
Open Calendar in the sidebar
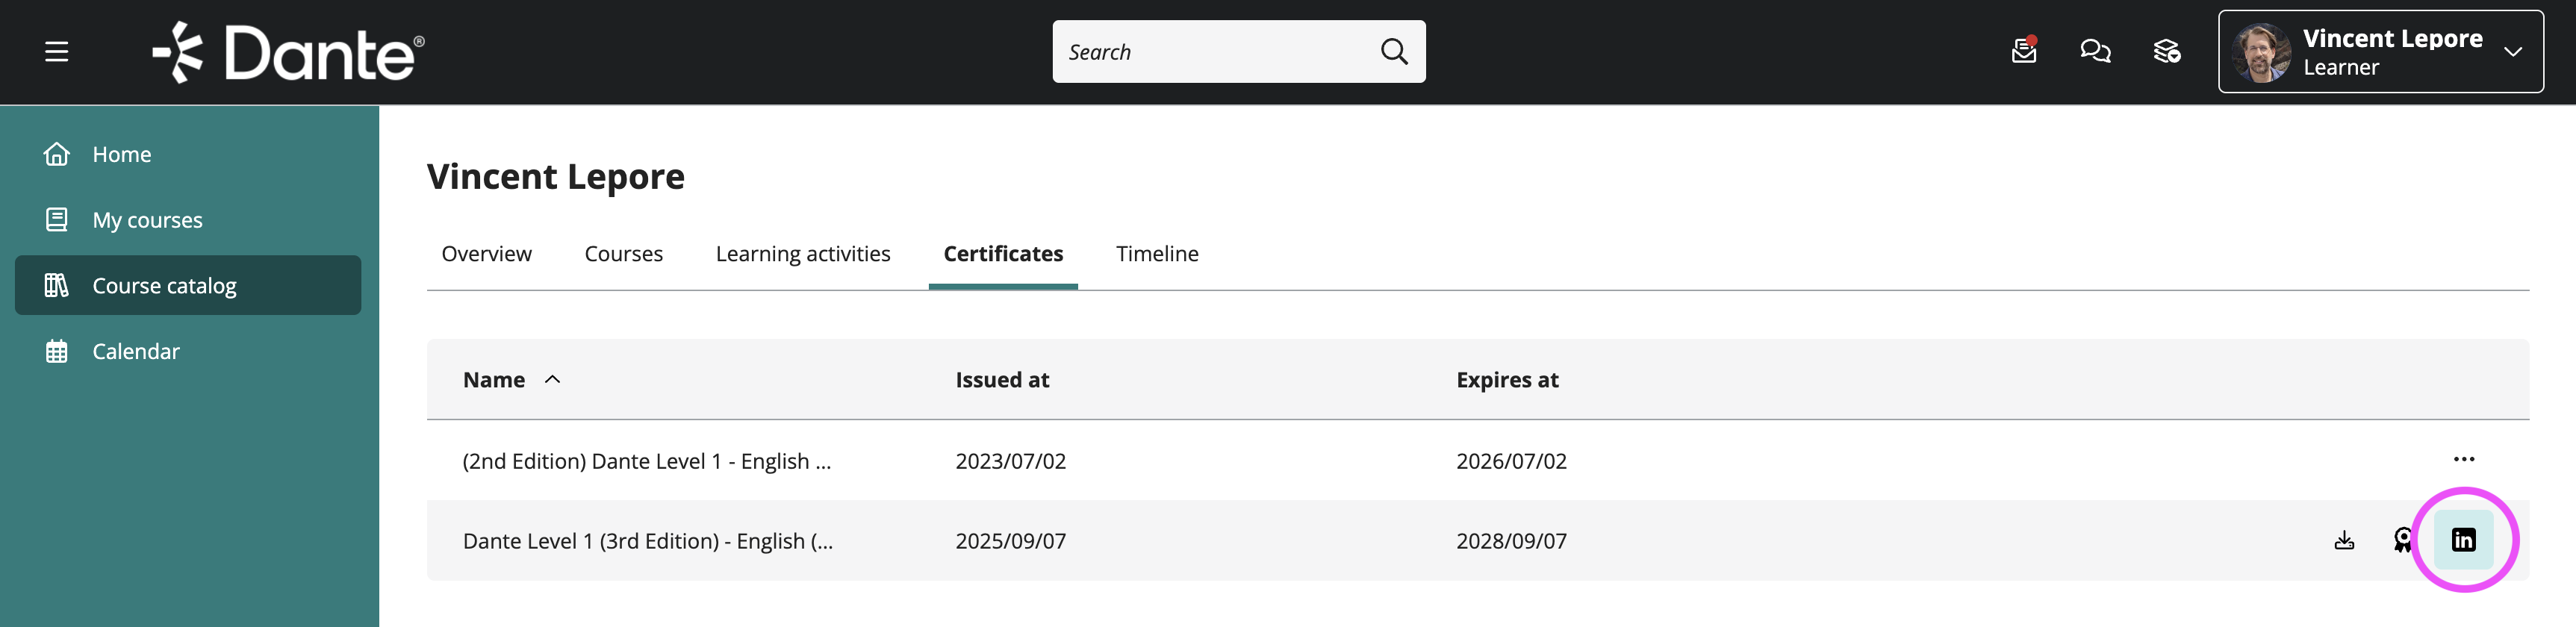(135, 352)
